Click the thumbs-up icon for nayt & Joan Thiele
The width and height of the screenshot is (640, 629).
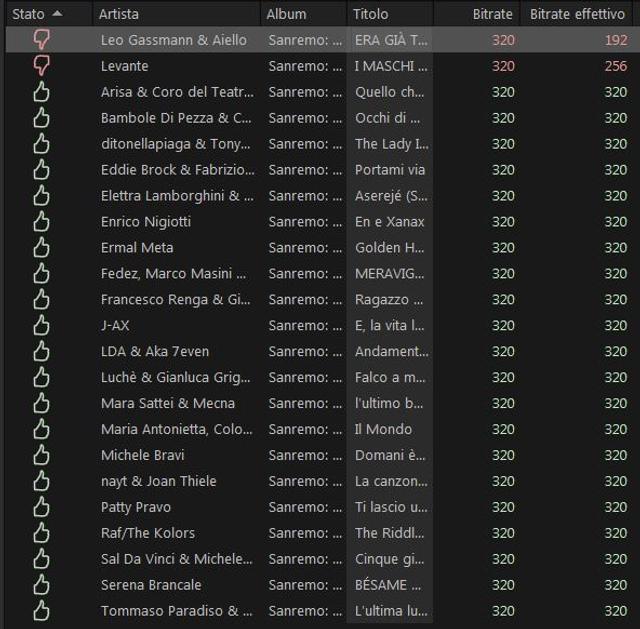(x=41, y=481)
